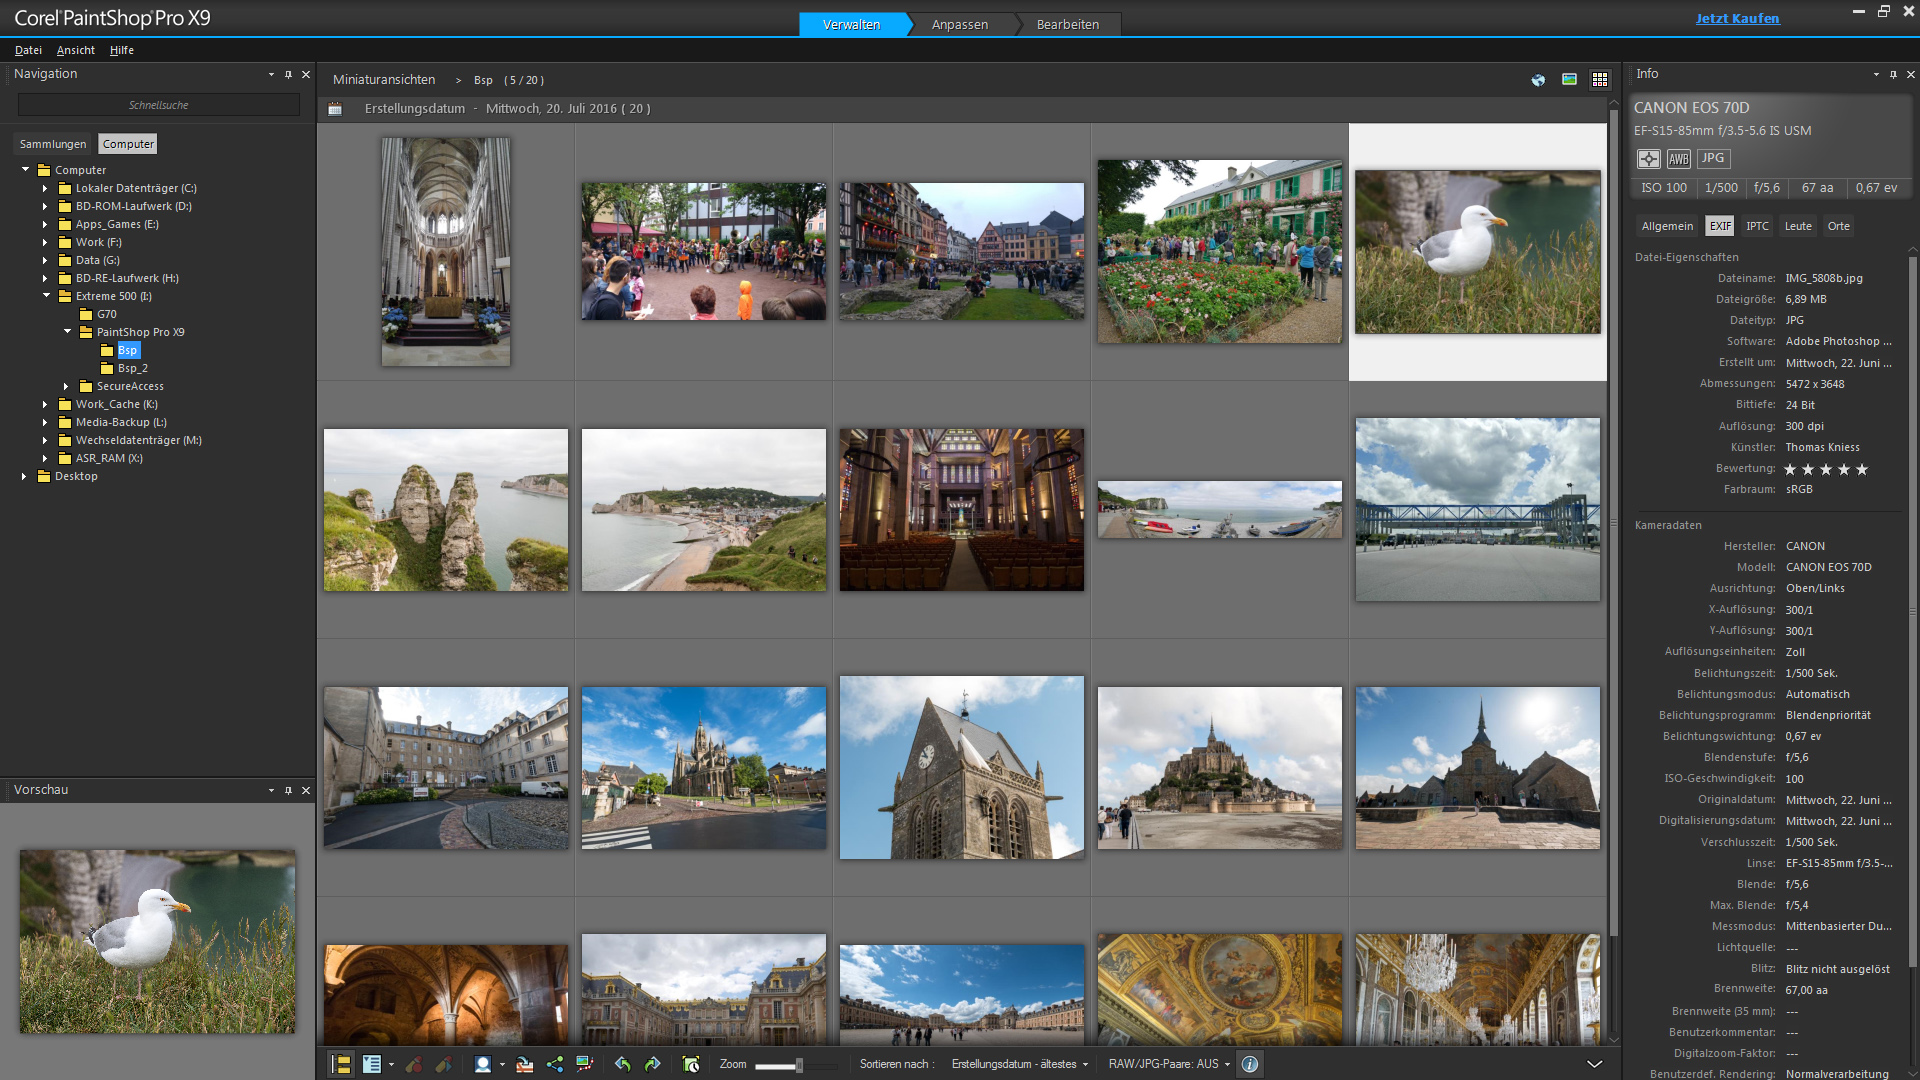Show the Orte info tab
The width and height of the screenshot is (1920, 1080).
tap(1838, 226)
